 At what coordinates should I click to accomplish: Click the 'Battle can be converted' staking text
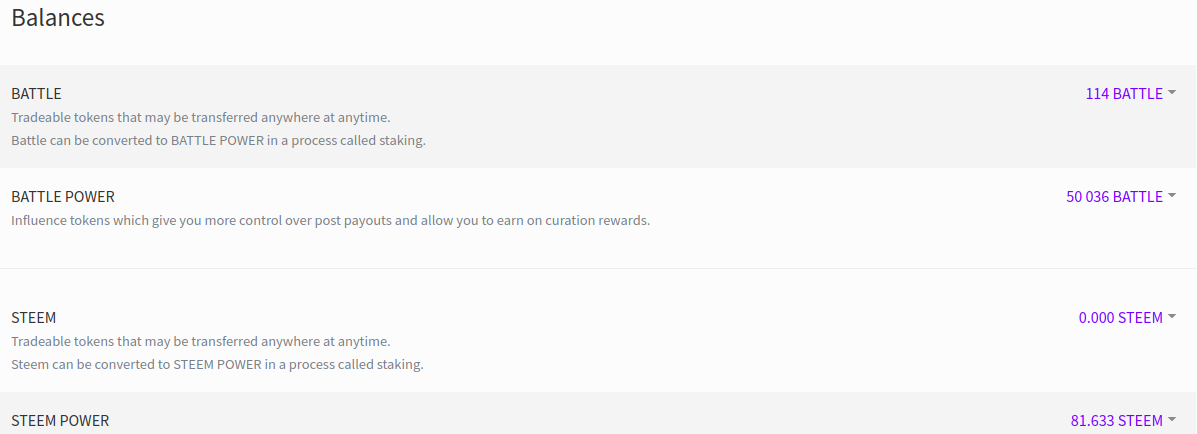point(218,141)
